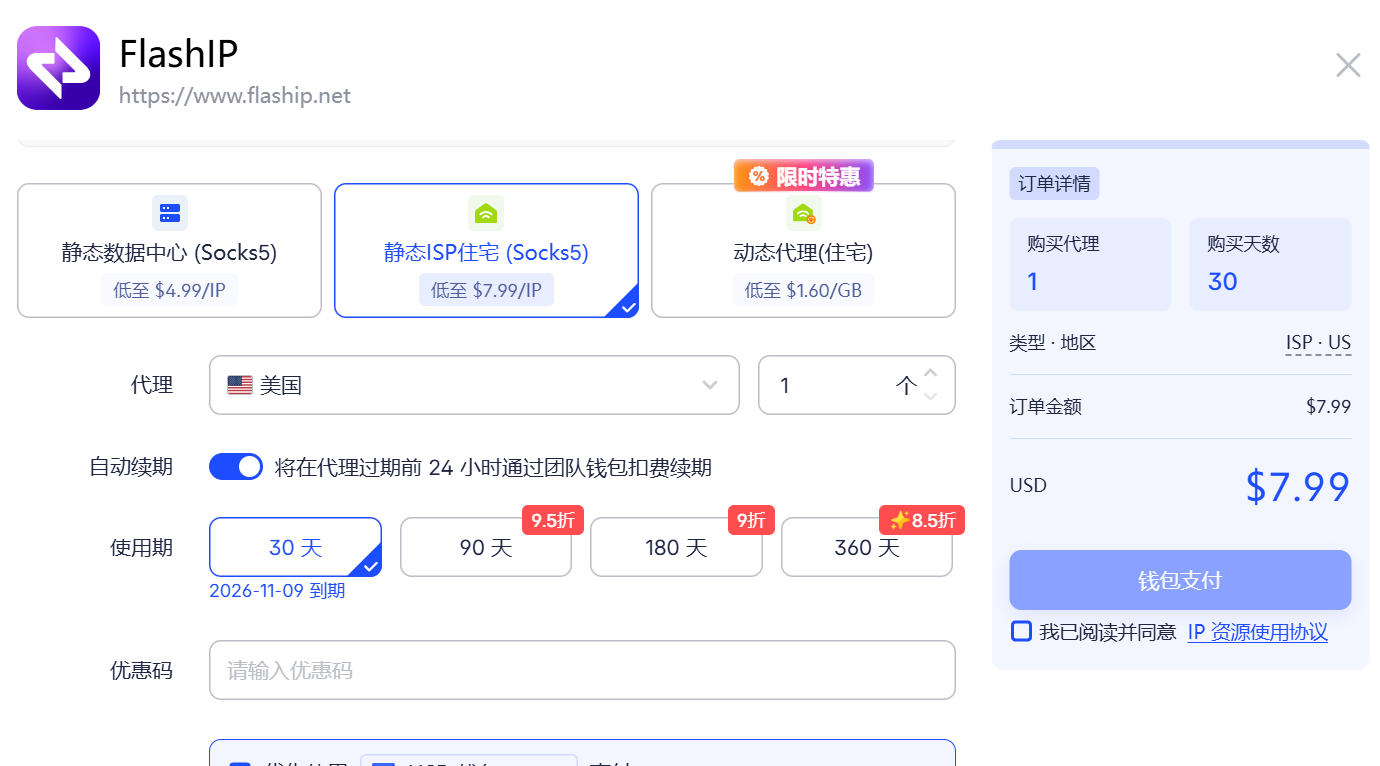1380x766 pixels.
Task: Click the large USD $7.99 total
Action: pos(1298,486)
